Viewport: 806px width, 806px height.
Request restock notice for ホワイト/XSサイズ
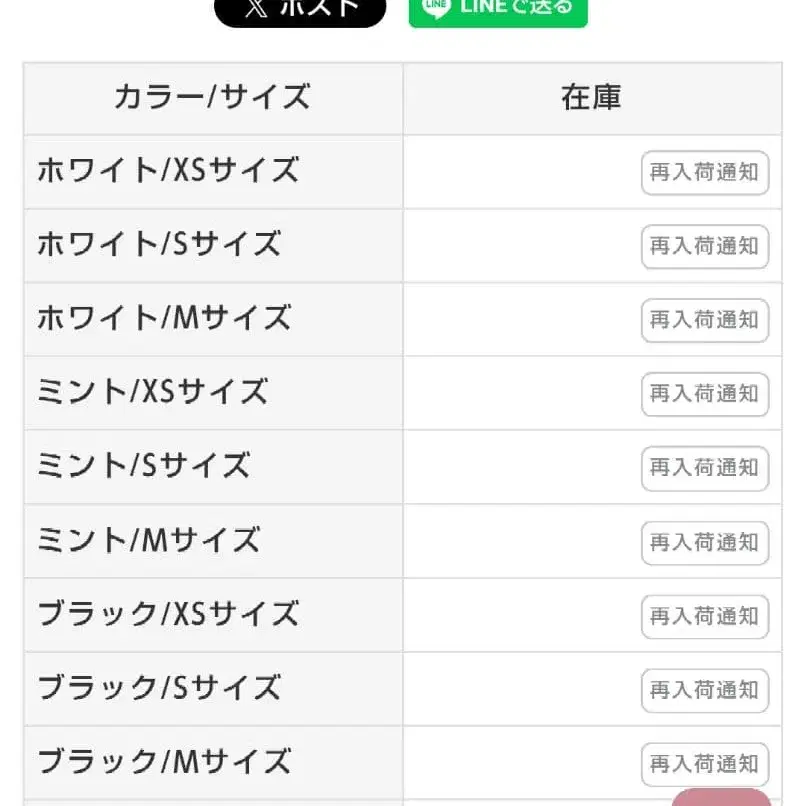point(705,173)
